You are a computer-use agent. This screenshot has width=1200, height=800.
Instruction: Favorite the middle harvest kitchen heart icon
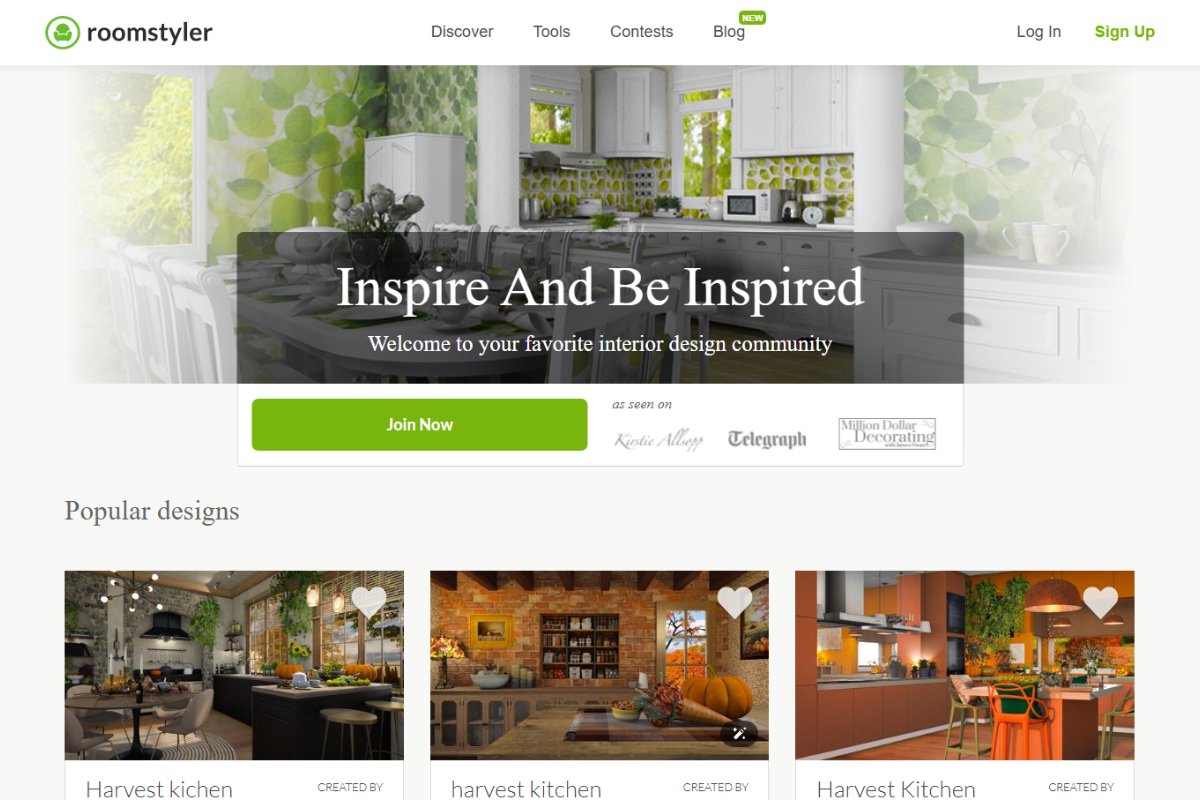coord(734,602)
